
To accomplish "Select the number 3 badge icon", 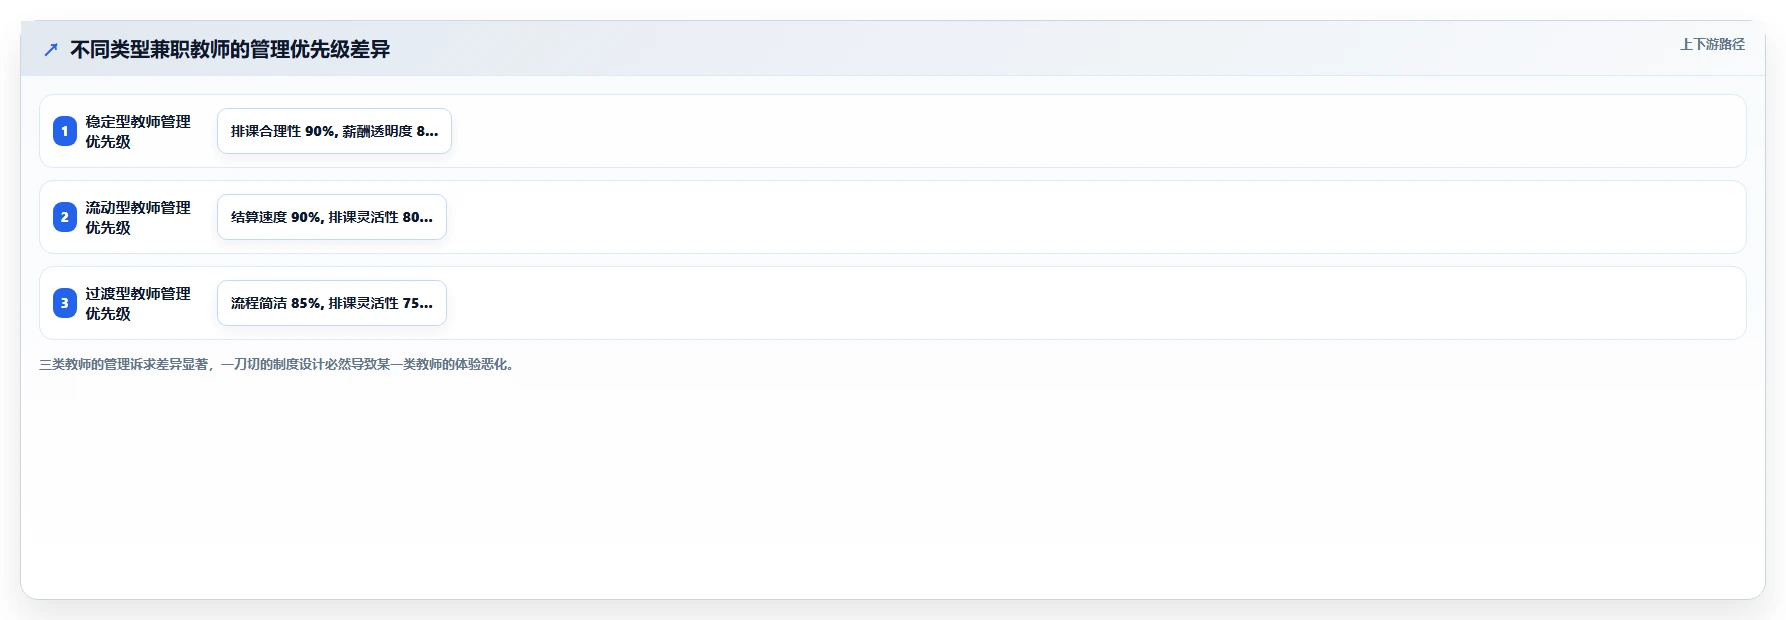I will [65, 303].
